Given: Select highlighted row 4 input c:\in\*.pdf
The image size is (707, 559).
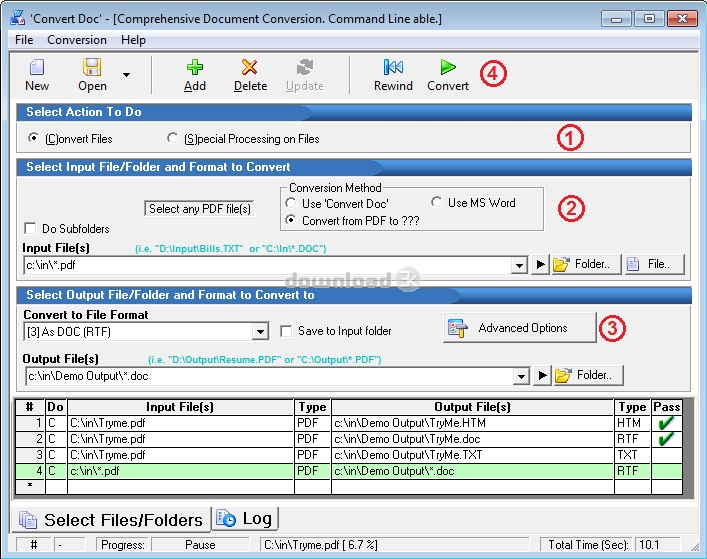Looking at the screenshot, I should [x=180, y=471].
